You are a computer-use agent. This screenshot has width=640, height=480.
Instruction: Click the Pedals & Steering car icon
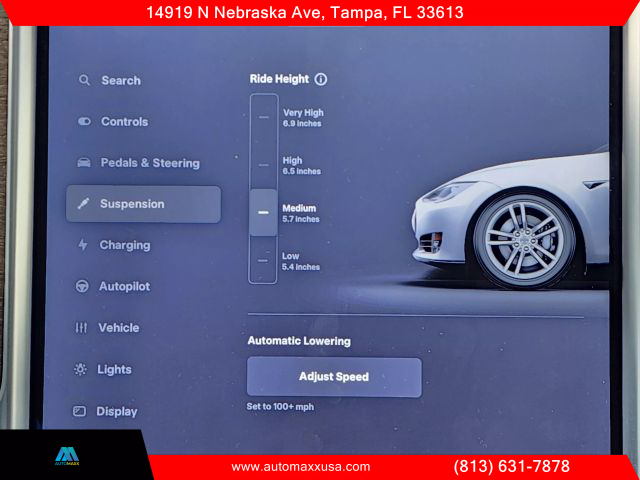tap(83, 163)
